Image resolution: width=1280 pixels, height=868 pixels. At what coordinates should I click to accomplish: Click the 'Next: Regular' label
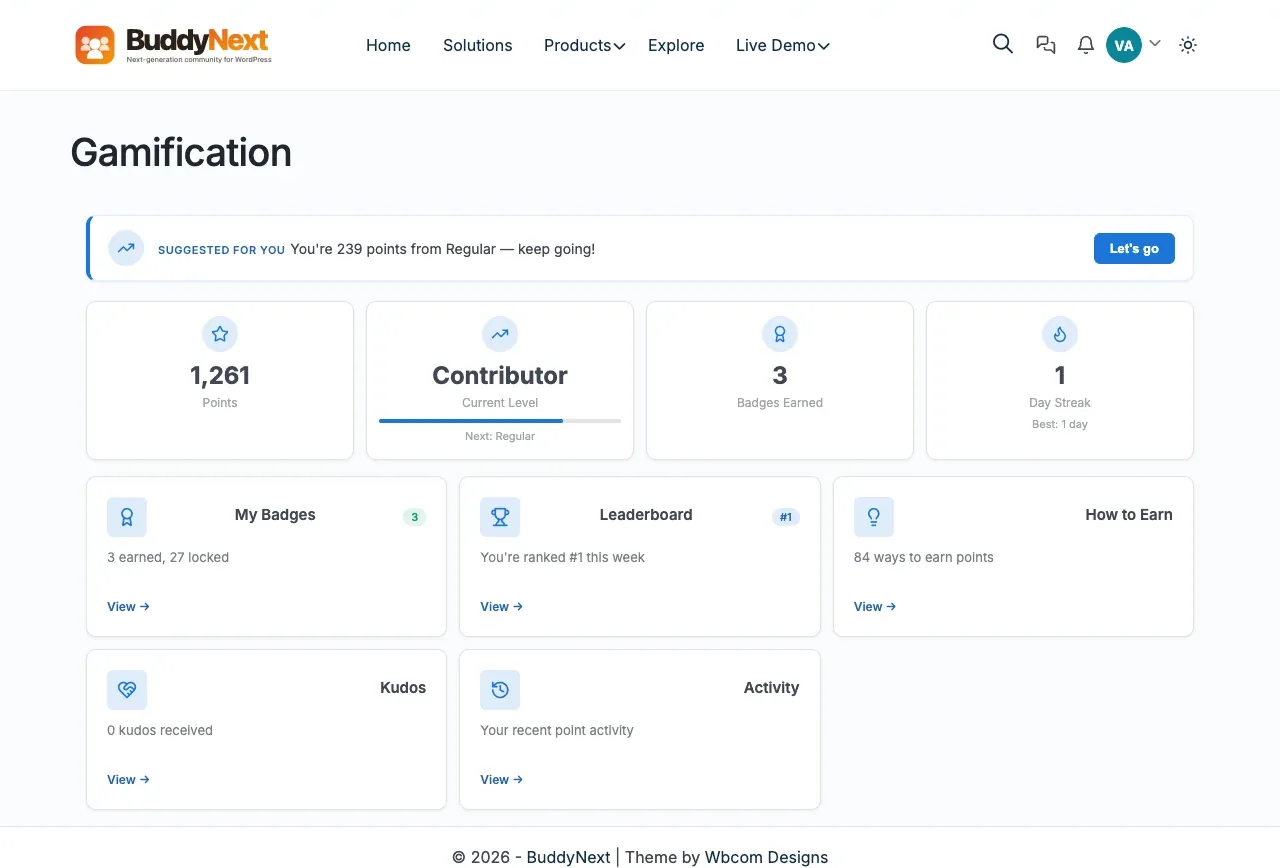coord(500,437)
